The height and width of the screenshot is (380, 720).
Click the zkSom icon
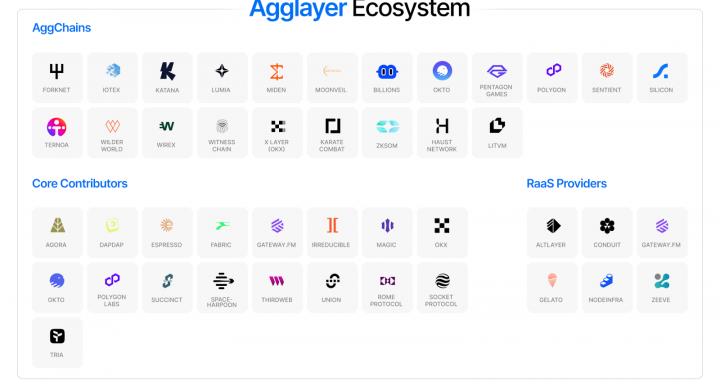pos(387,127)
